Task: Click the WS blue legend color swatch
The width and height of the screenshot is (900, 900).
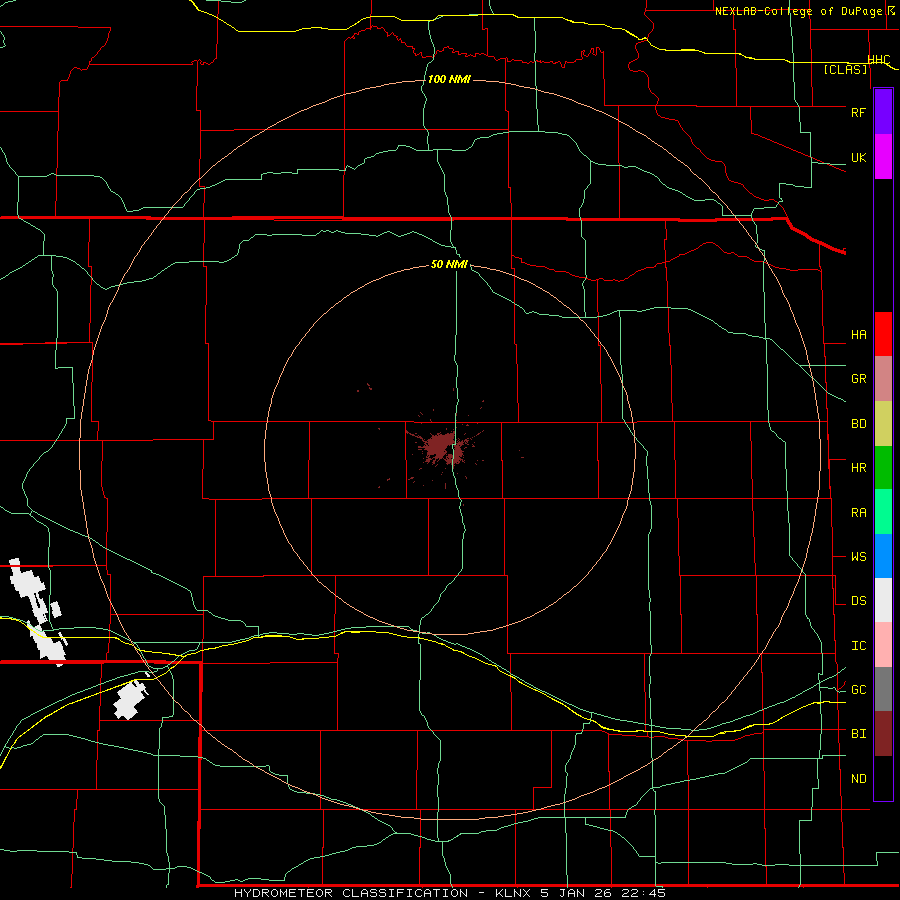Action: [883, 556]
